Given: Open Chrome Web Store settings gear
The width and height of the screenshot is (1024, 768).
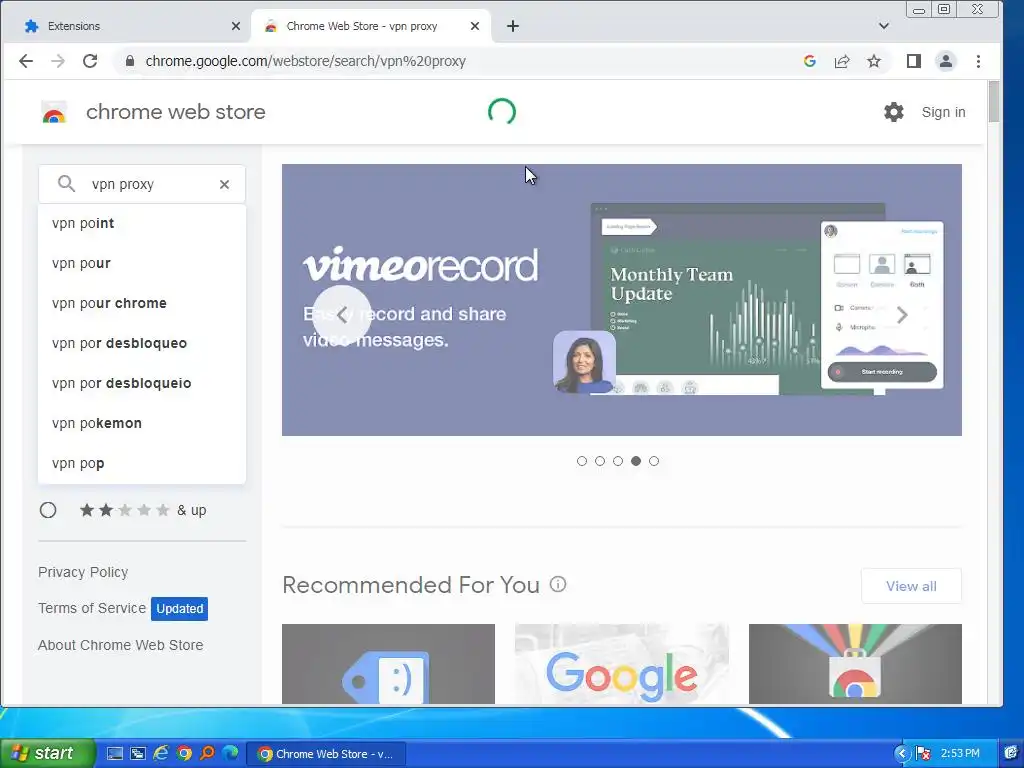Looking at the screenshot, I should [x=893, y=112].
